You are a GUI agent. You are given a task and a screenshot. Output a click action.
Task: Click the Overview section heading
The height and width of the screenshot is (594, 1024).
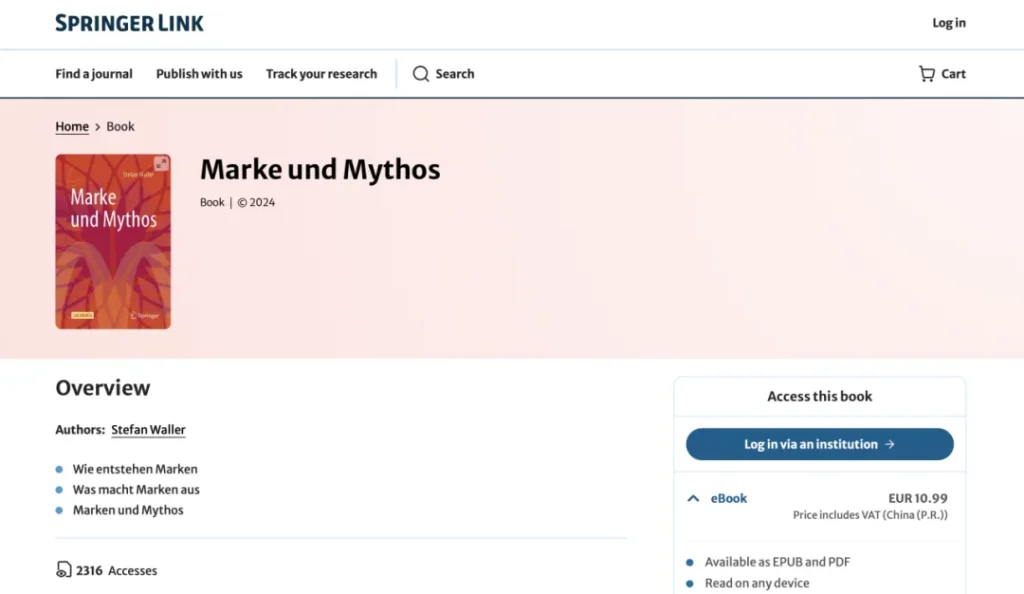[103, 388]
